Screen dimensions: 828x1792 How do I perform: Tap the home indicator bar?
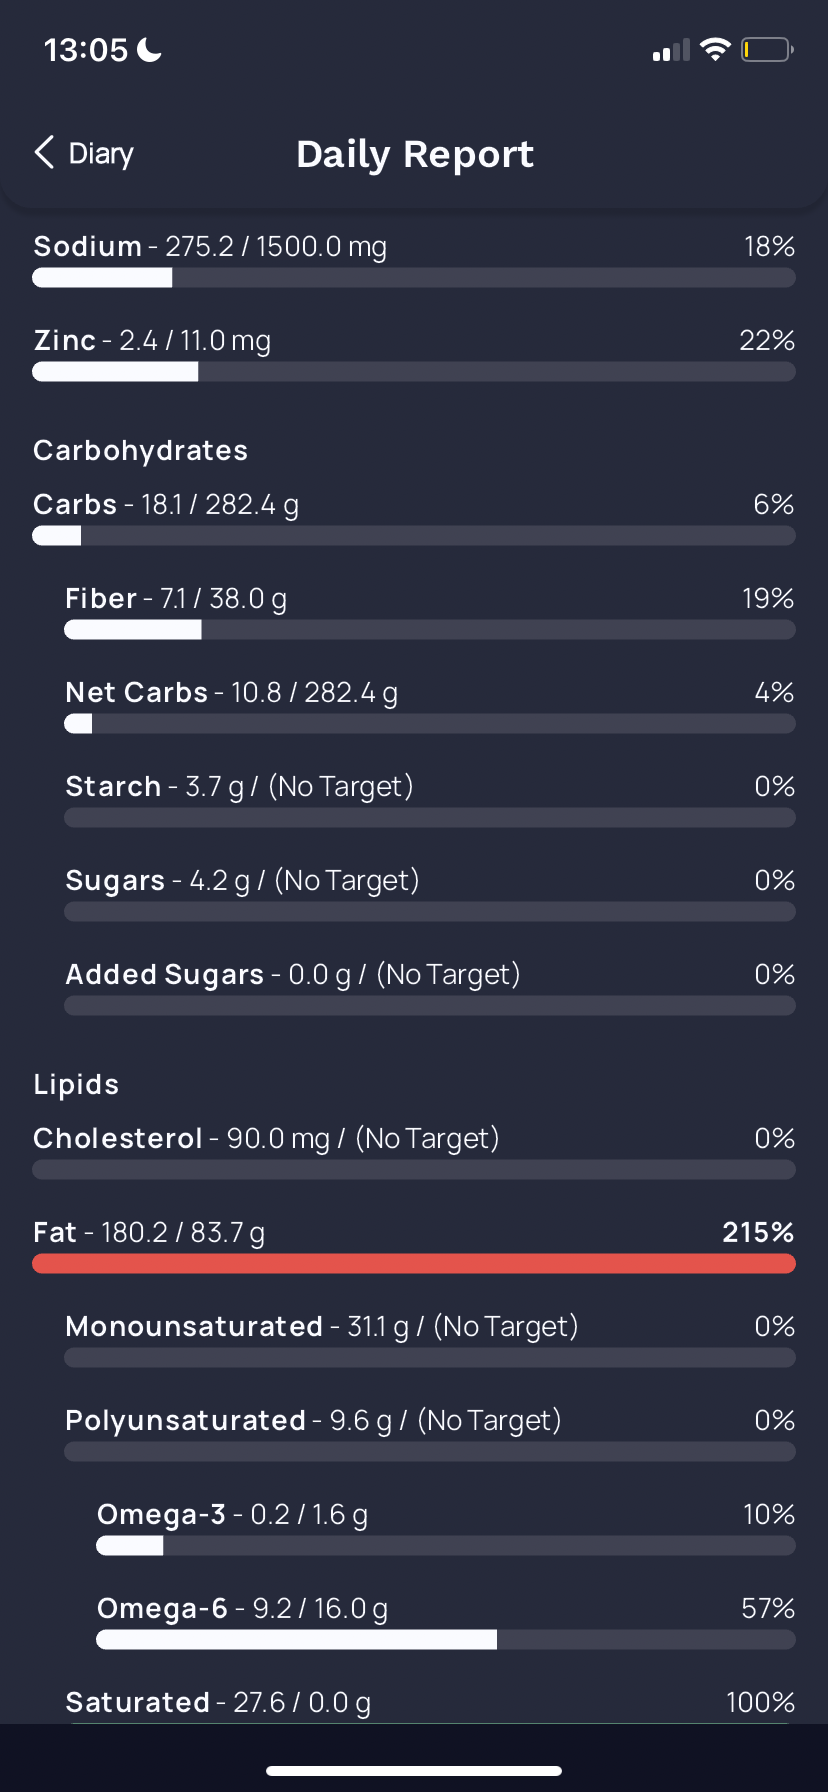414,1770
